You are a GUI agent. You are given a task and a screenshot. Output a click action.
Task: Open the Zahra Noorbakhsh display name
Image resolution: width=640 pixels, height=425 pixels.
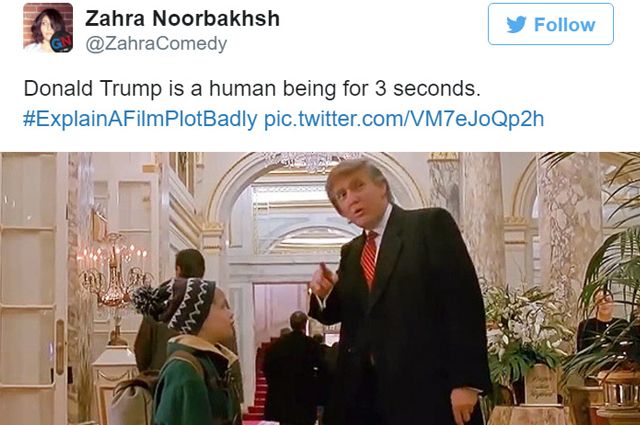(182, 18)
